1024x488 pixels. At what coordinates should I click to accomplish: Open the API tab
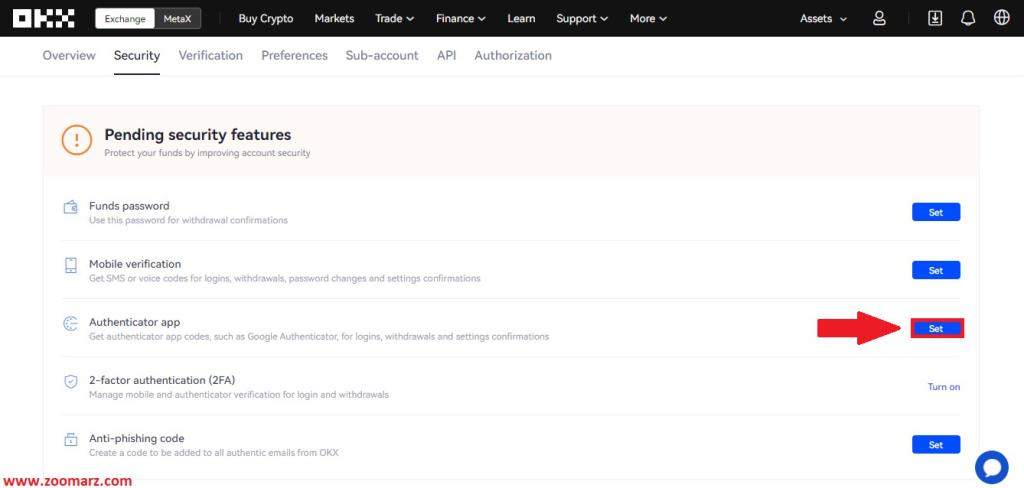(446, 55)
